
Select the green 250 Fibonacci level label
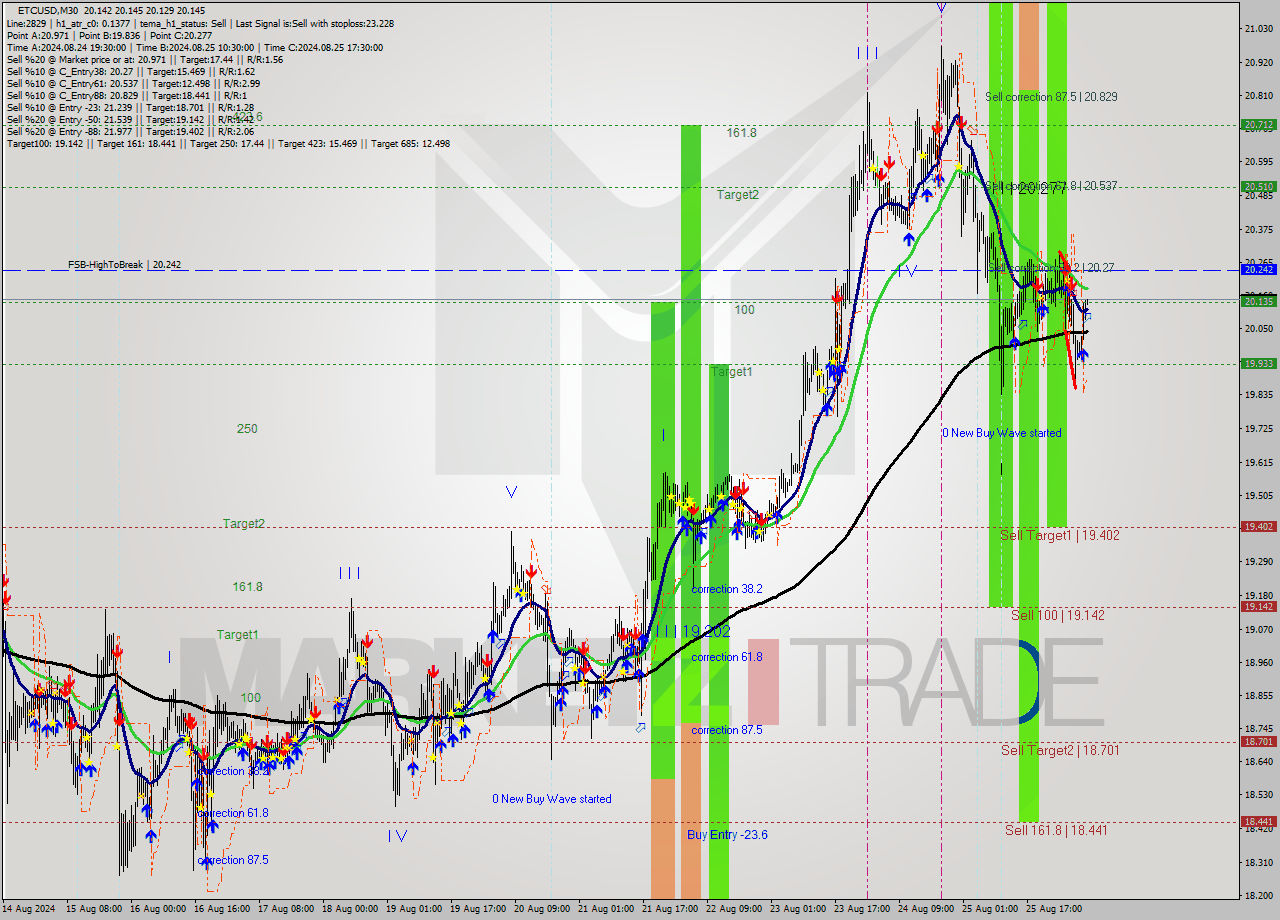[x=247, y=429]
